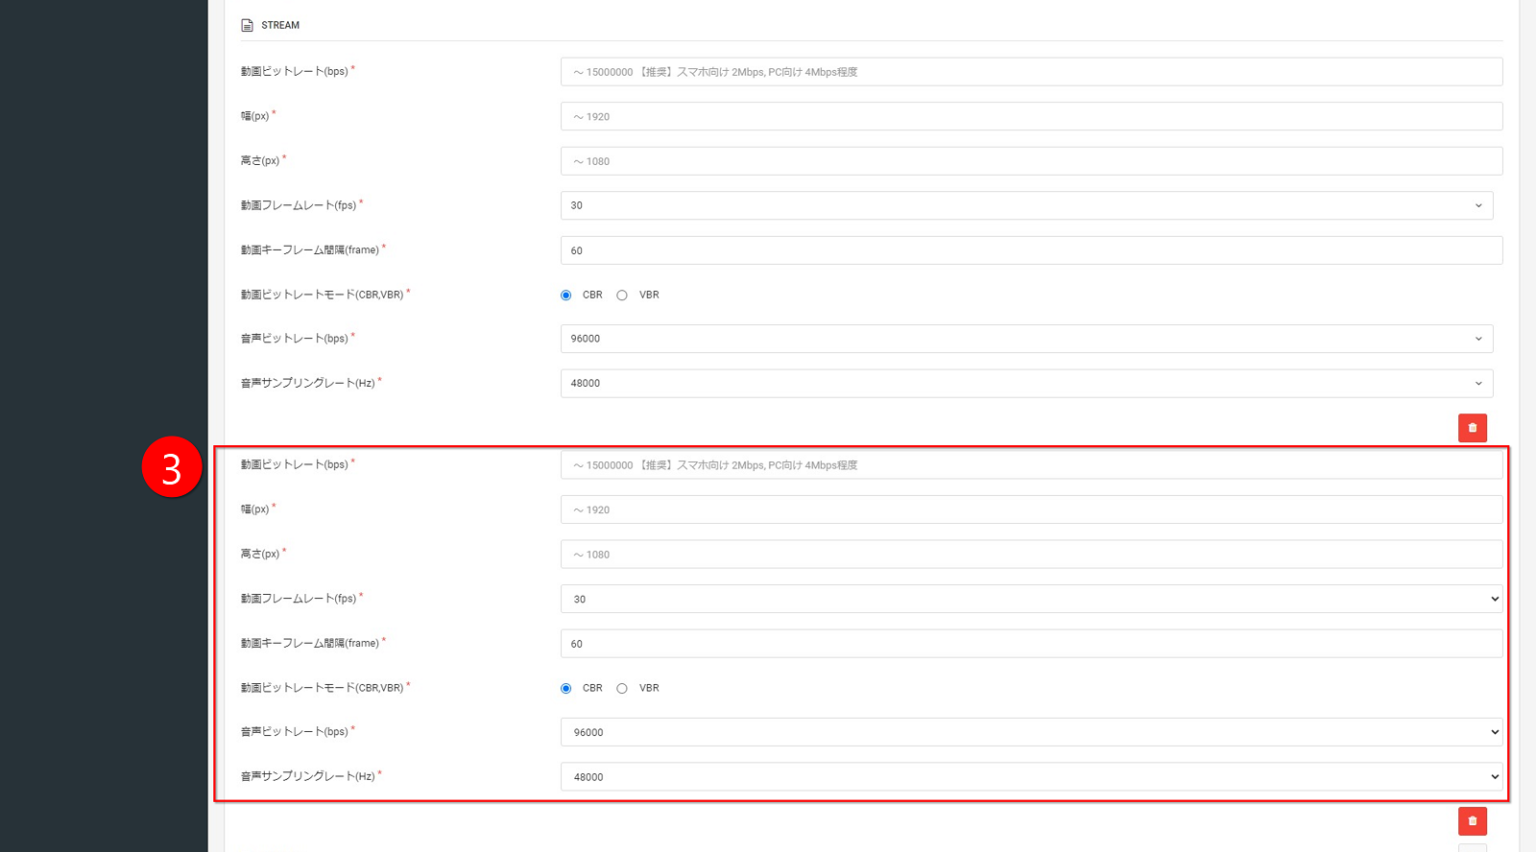Delete the first stream with red trash icon
1536x852 pixels.
click(x=1472, y=428)
